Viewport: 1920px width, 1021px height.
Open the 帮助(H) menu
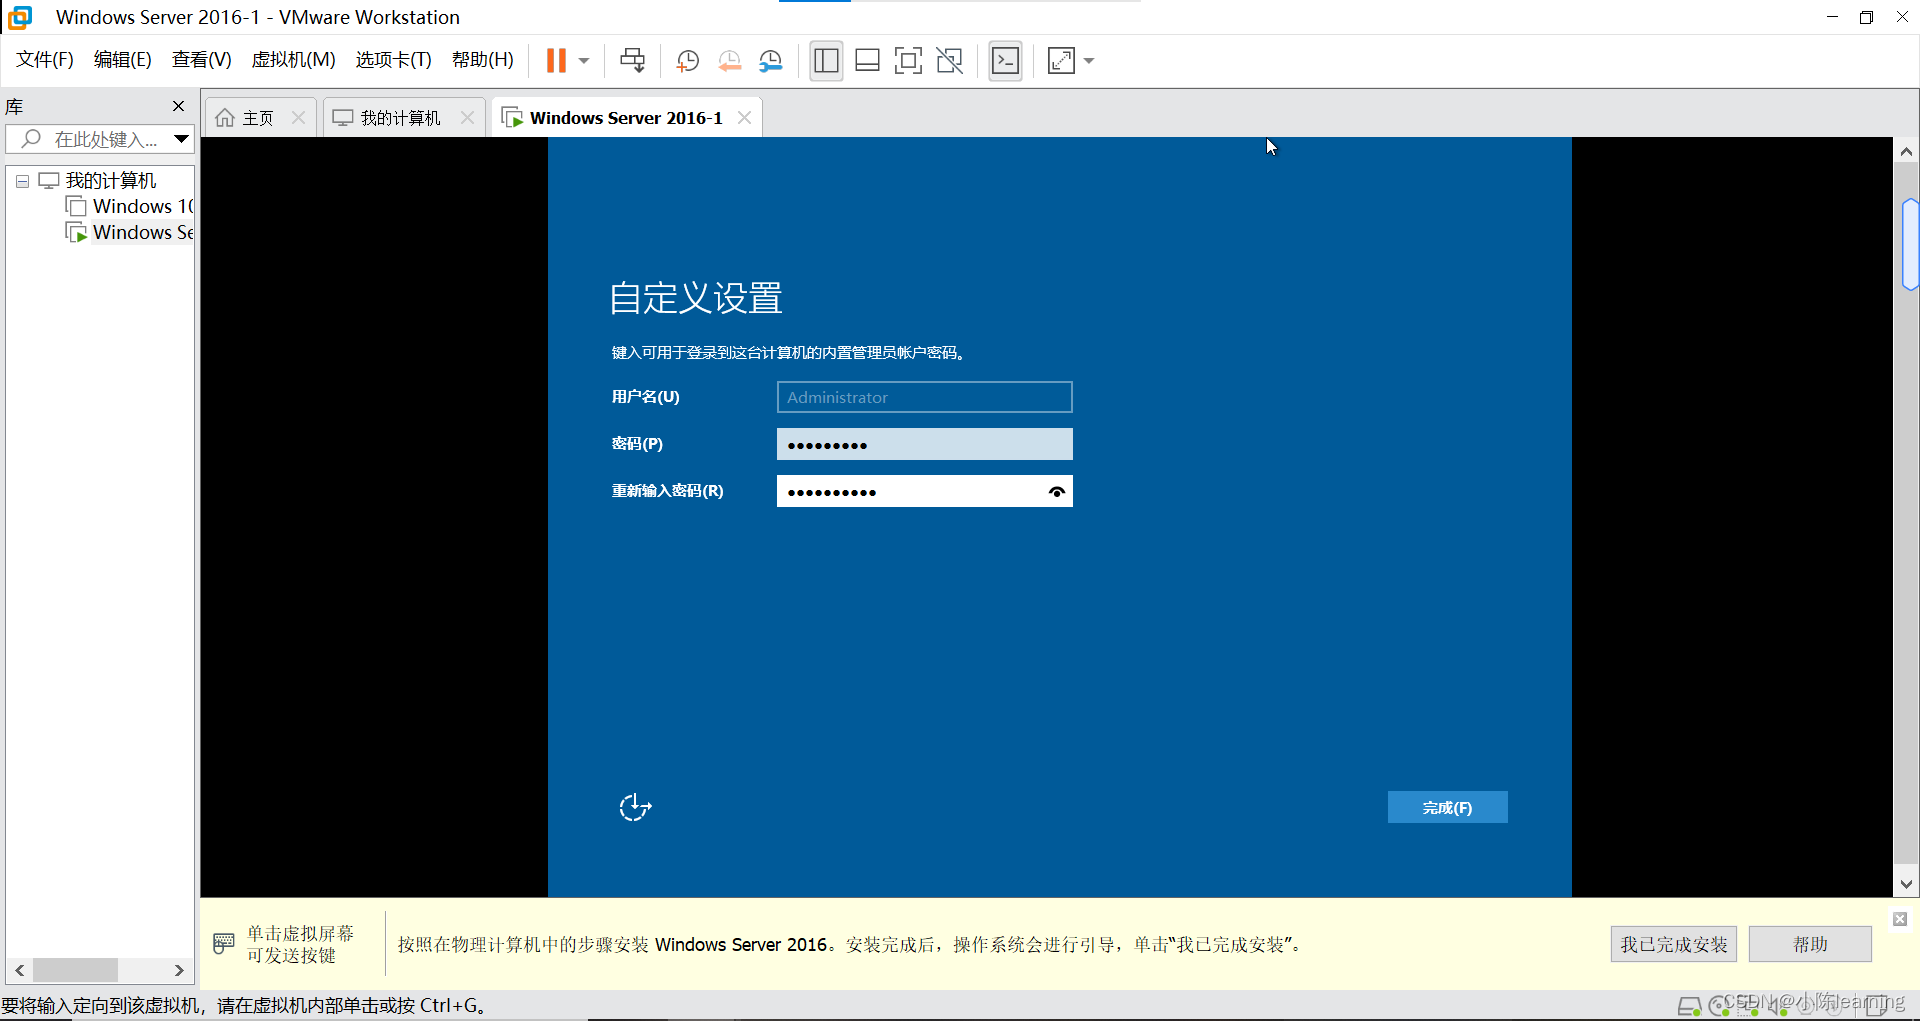point(483,60)
